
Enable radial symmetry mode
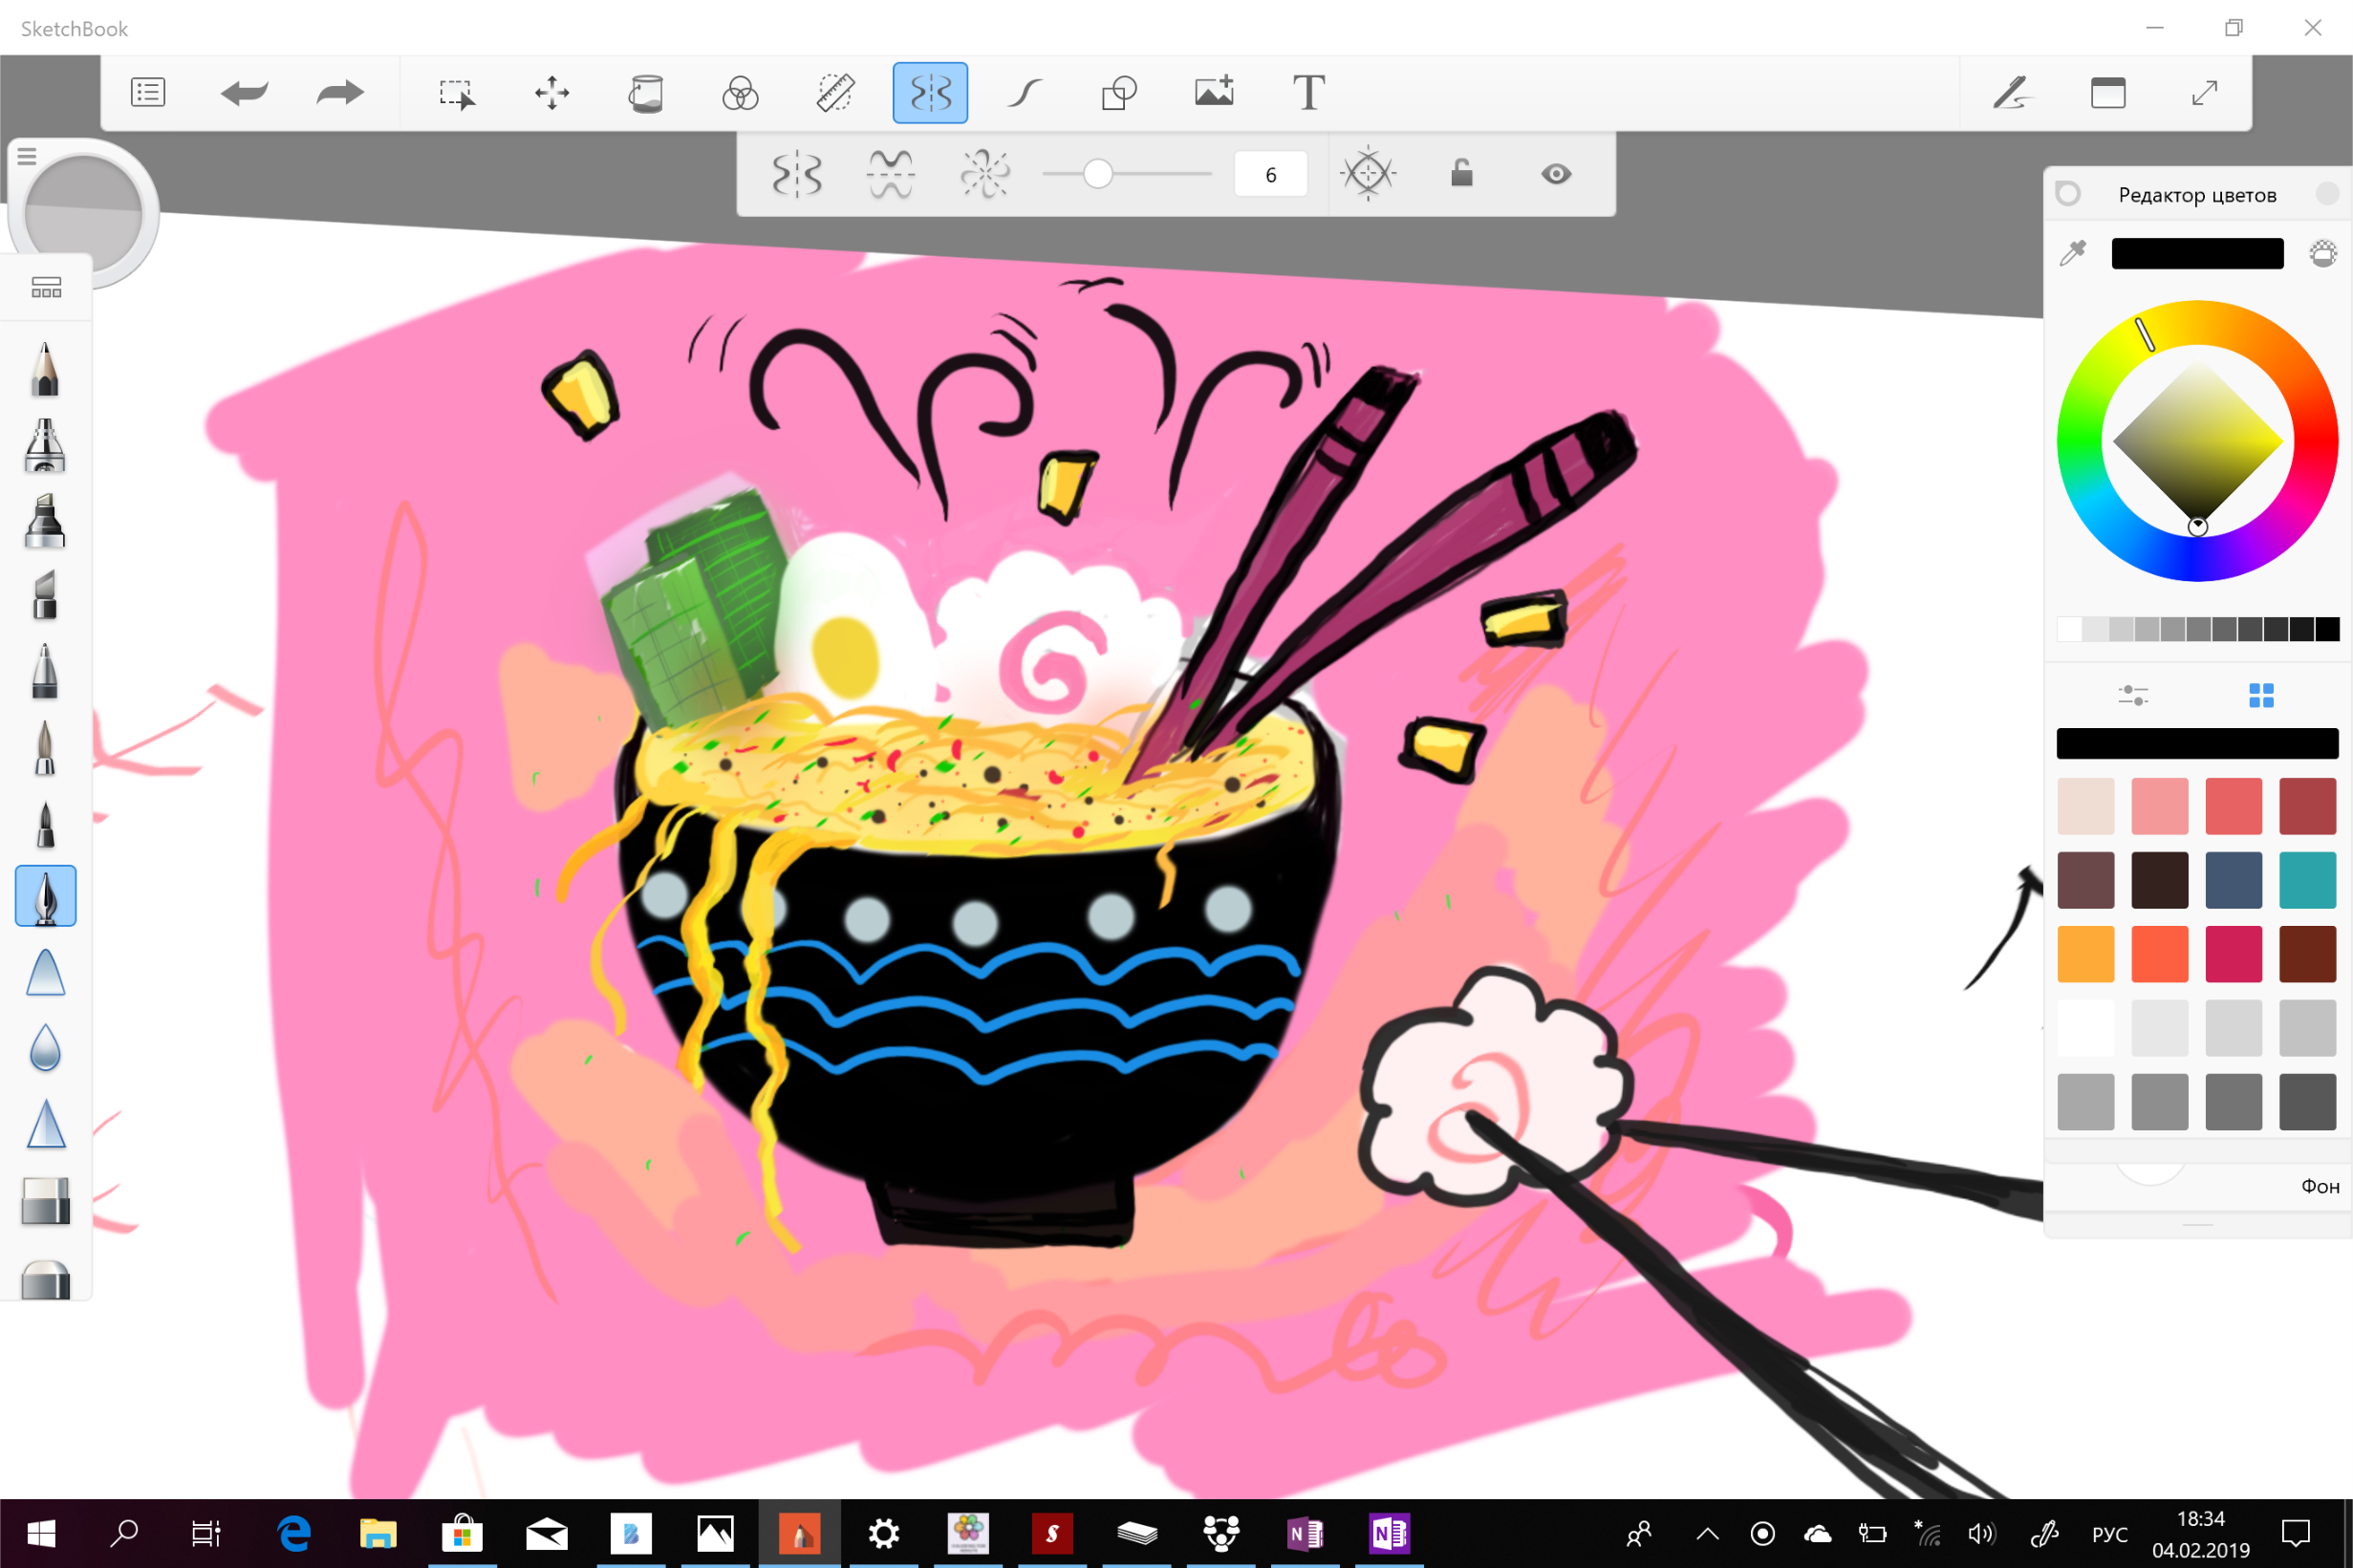[x=985, y=175]
